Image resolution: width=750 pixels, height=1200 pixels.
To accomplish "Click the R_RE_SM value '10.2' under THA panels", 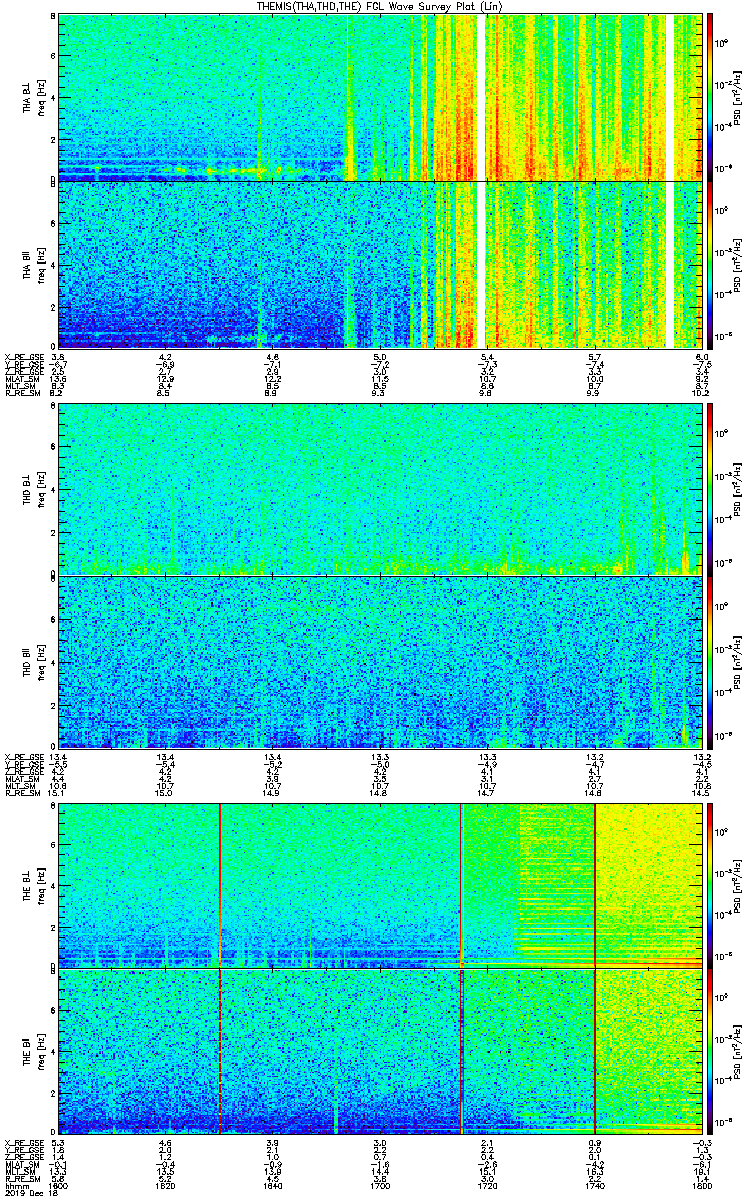I will click(701, 395).
